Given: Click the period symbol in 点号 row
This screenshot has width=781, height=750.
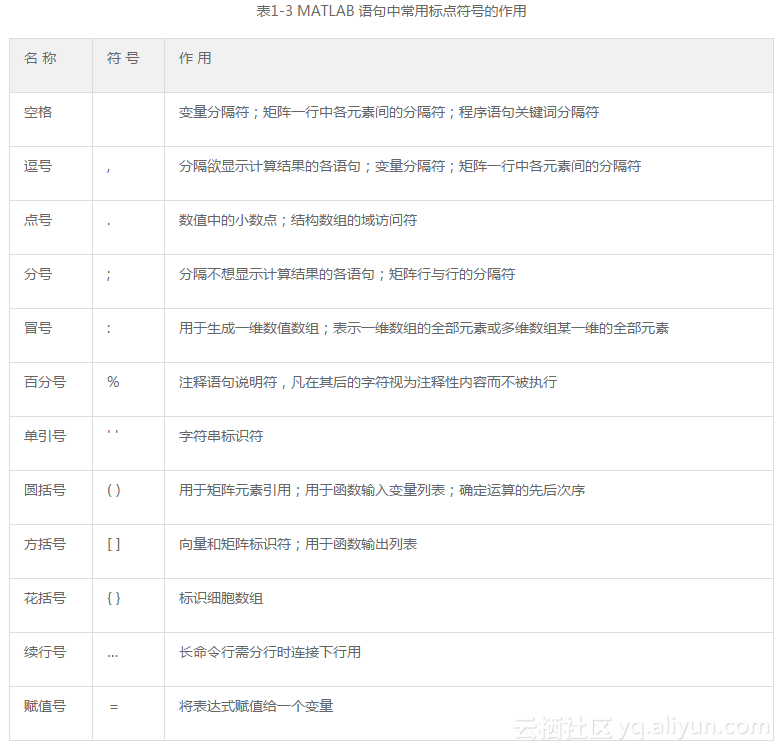Looking at the screenshot, I should coord(109,225).
